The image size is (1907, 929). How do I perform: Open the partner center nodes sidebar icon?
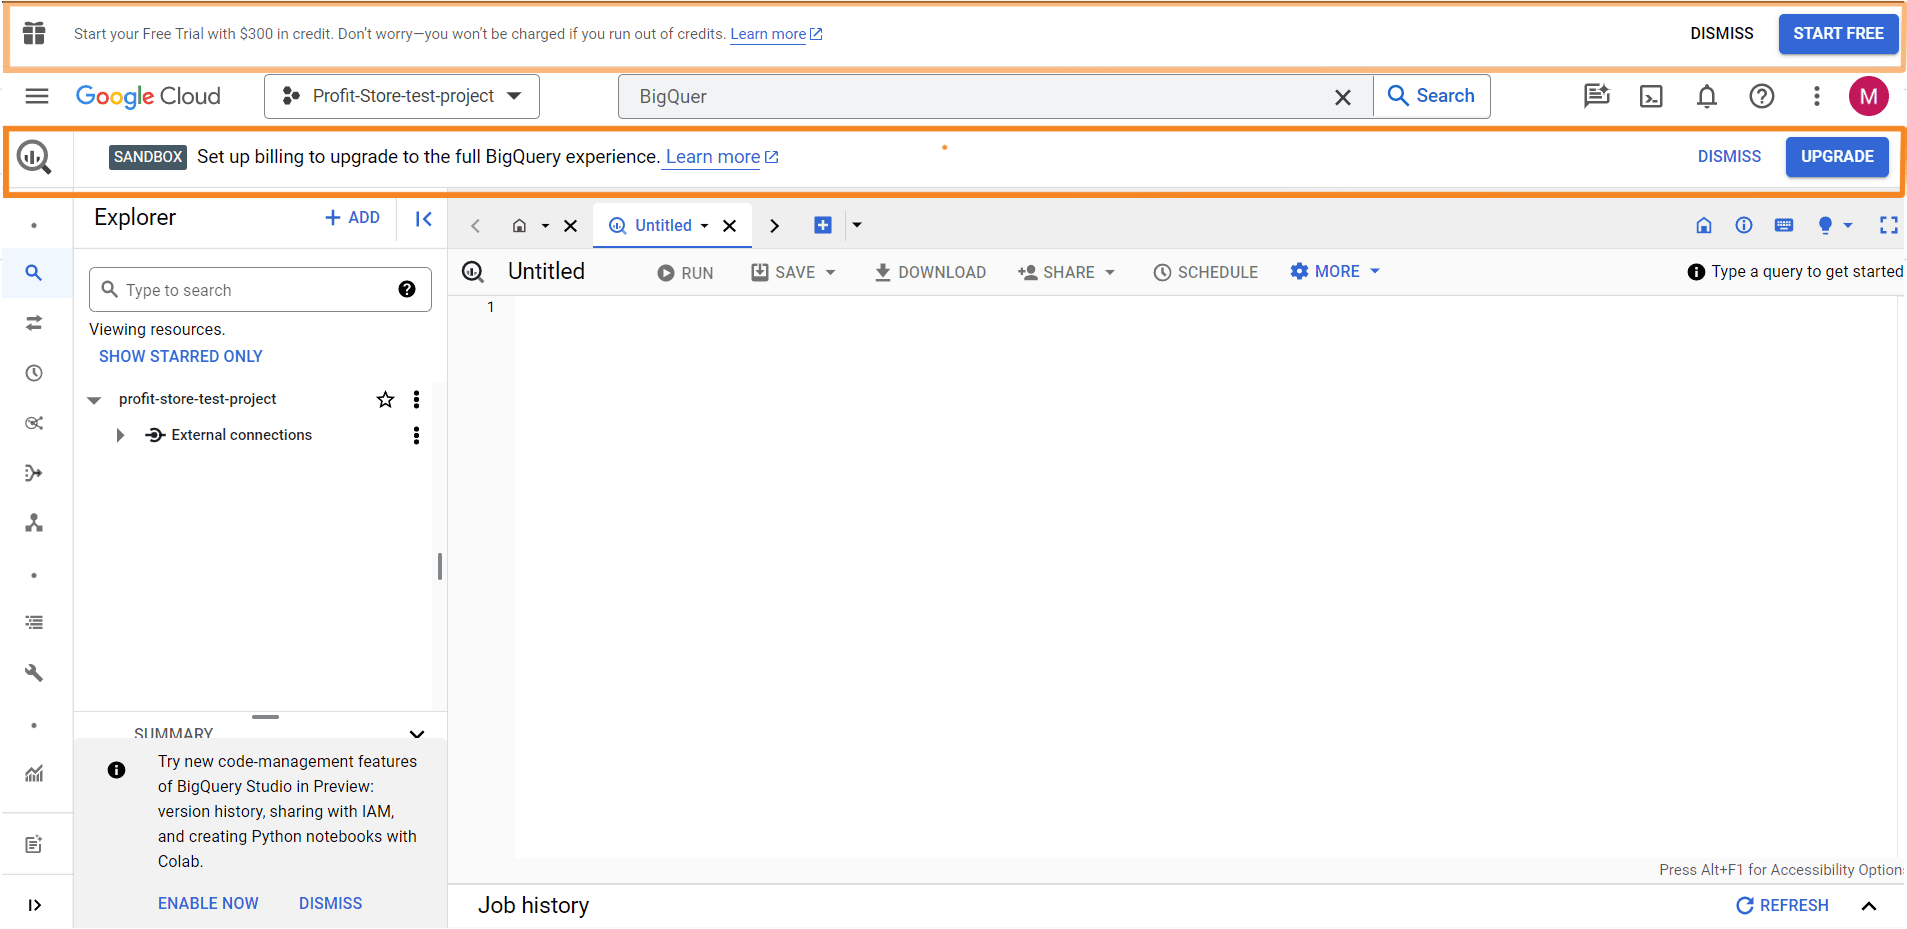click(x=34, y=523)
